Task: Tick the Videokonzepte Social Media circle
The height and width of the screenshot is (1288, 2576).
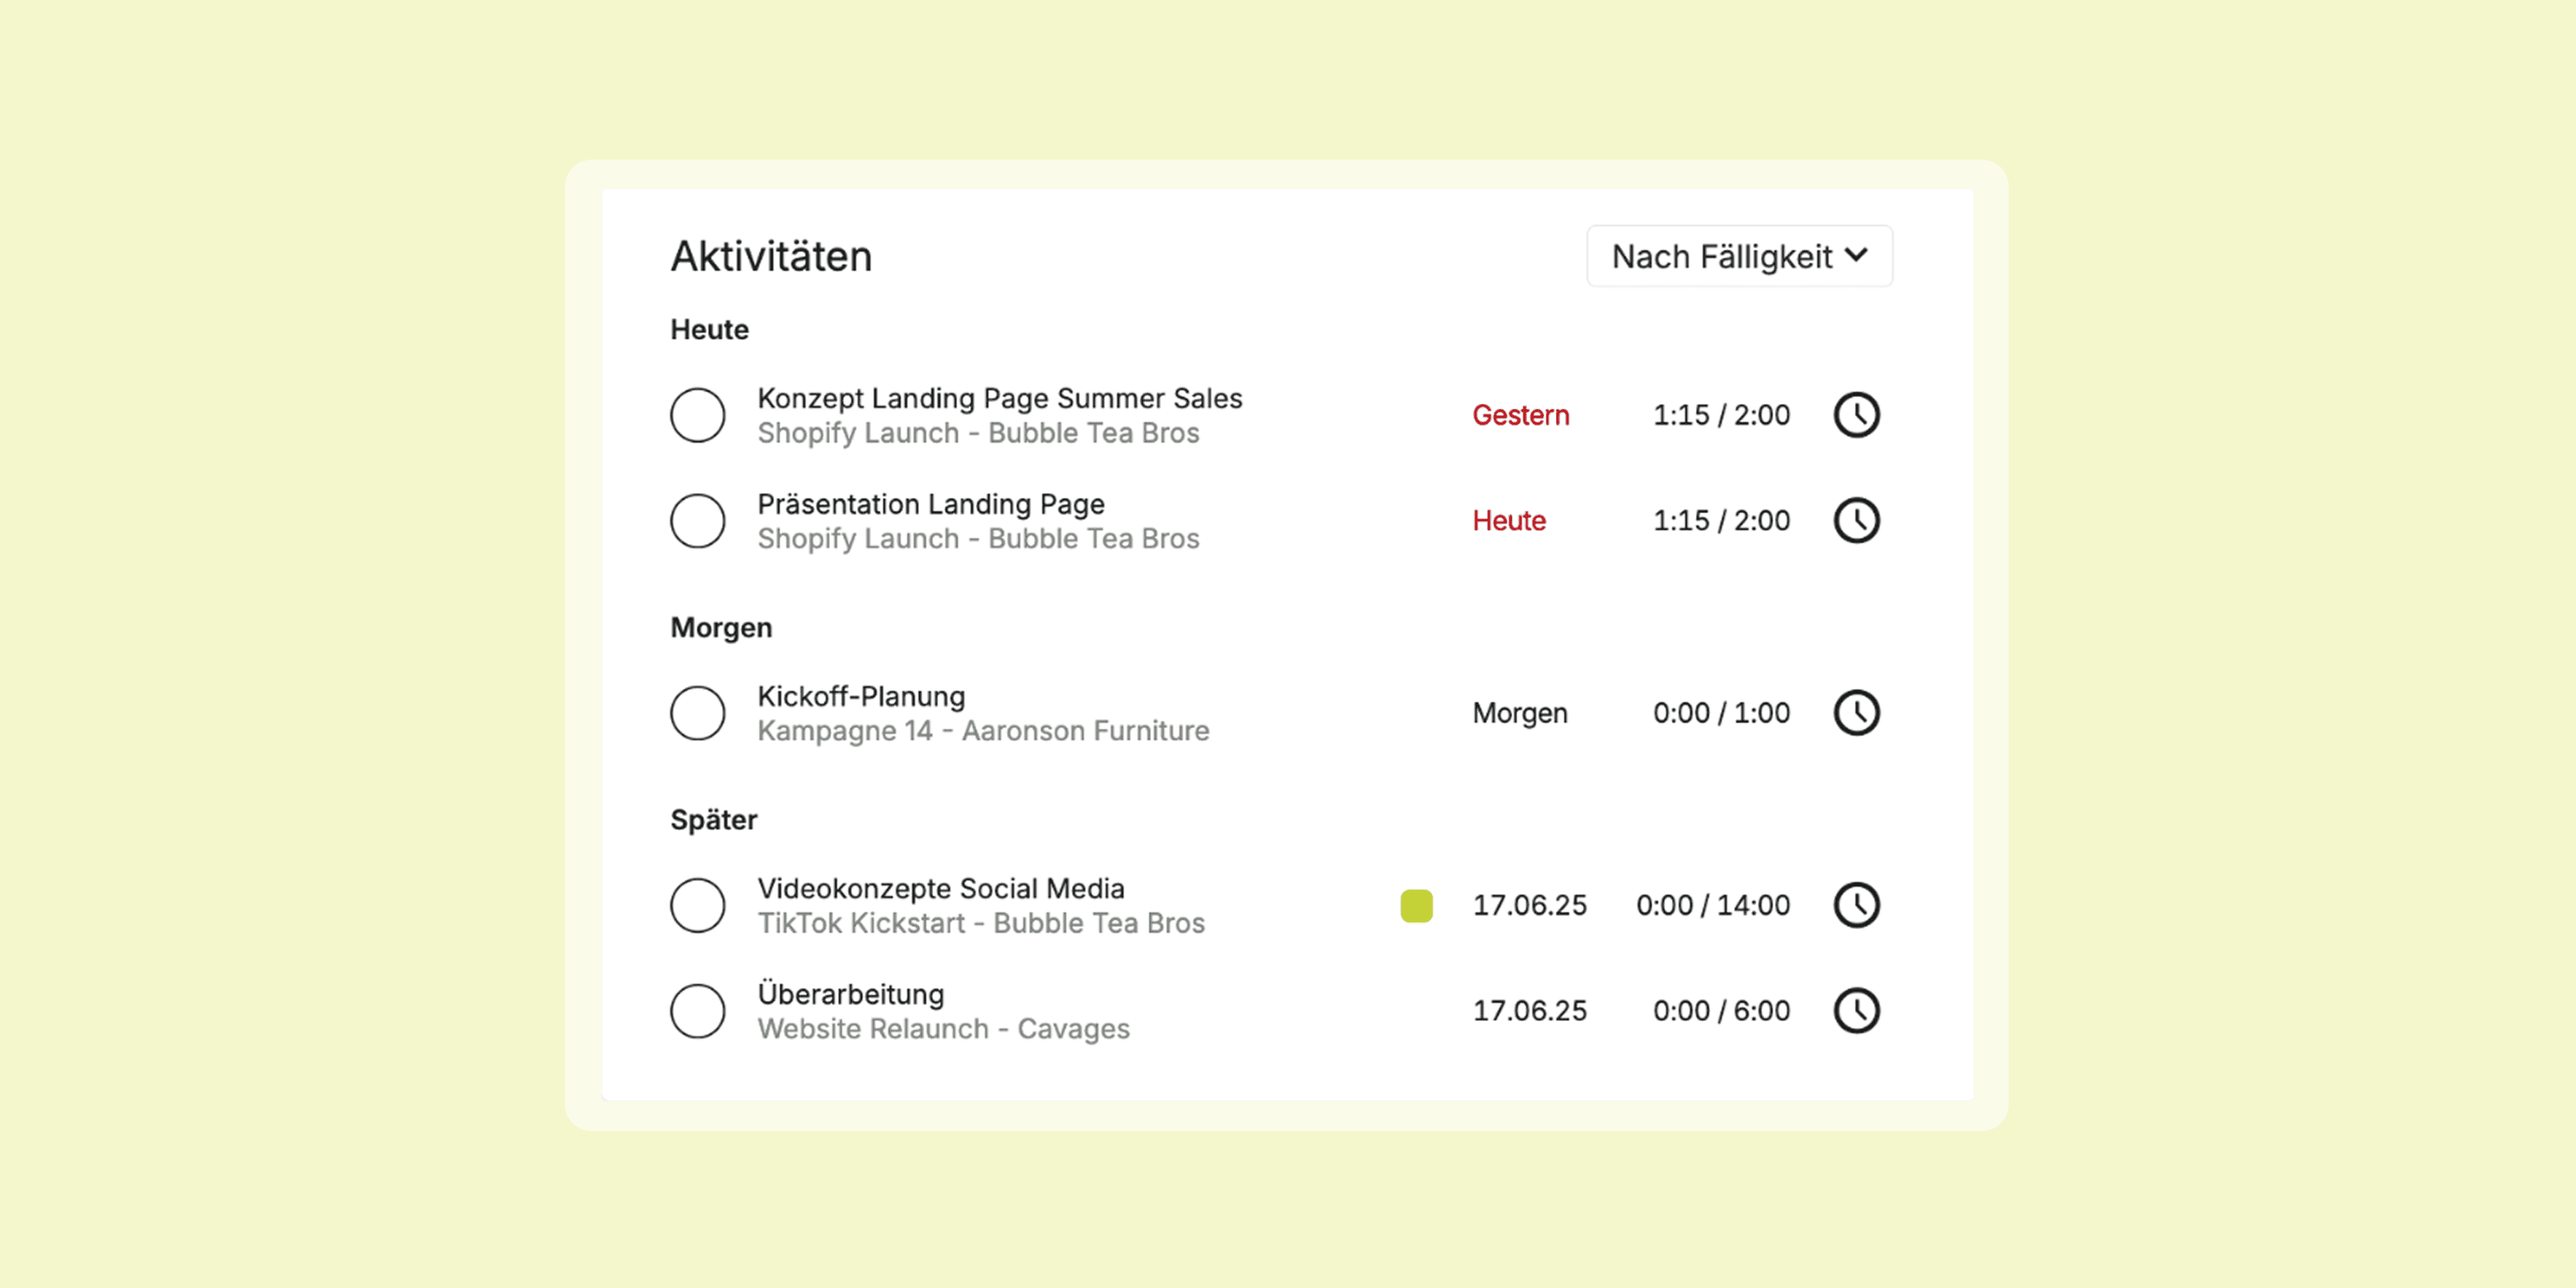Action: pos(697,905)
